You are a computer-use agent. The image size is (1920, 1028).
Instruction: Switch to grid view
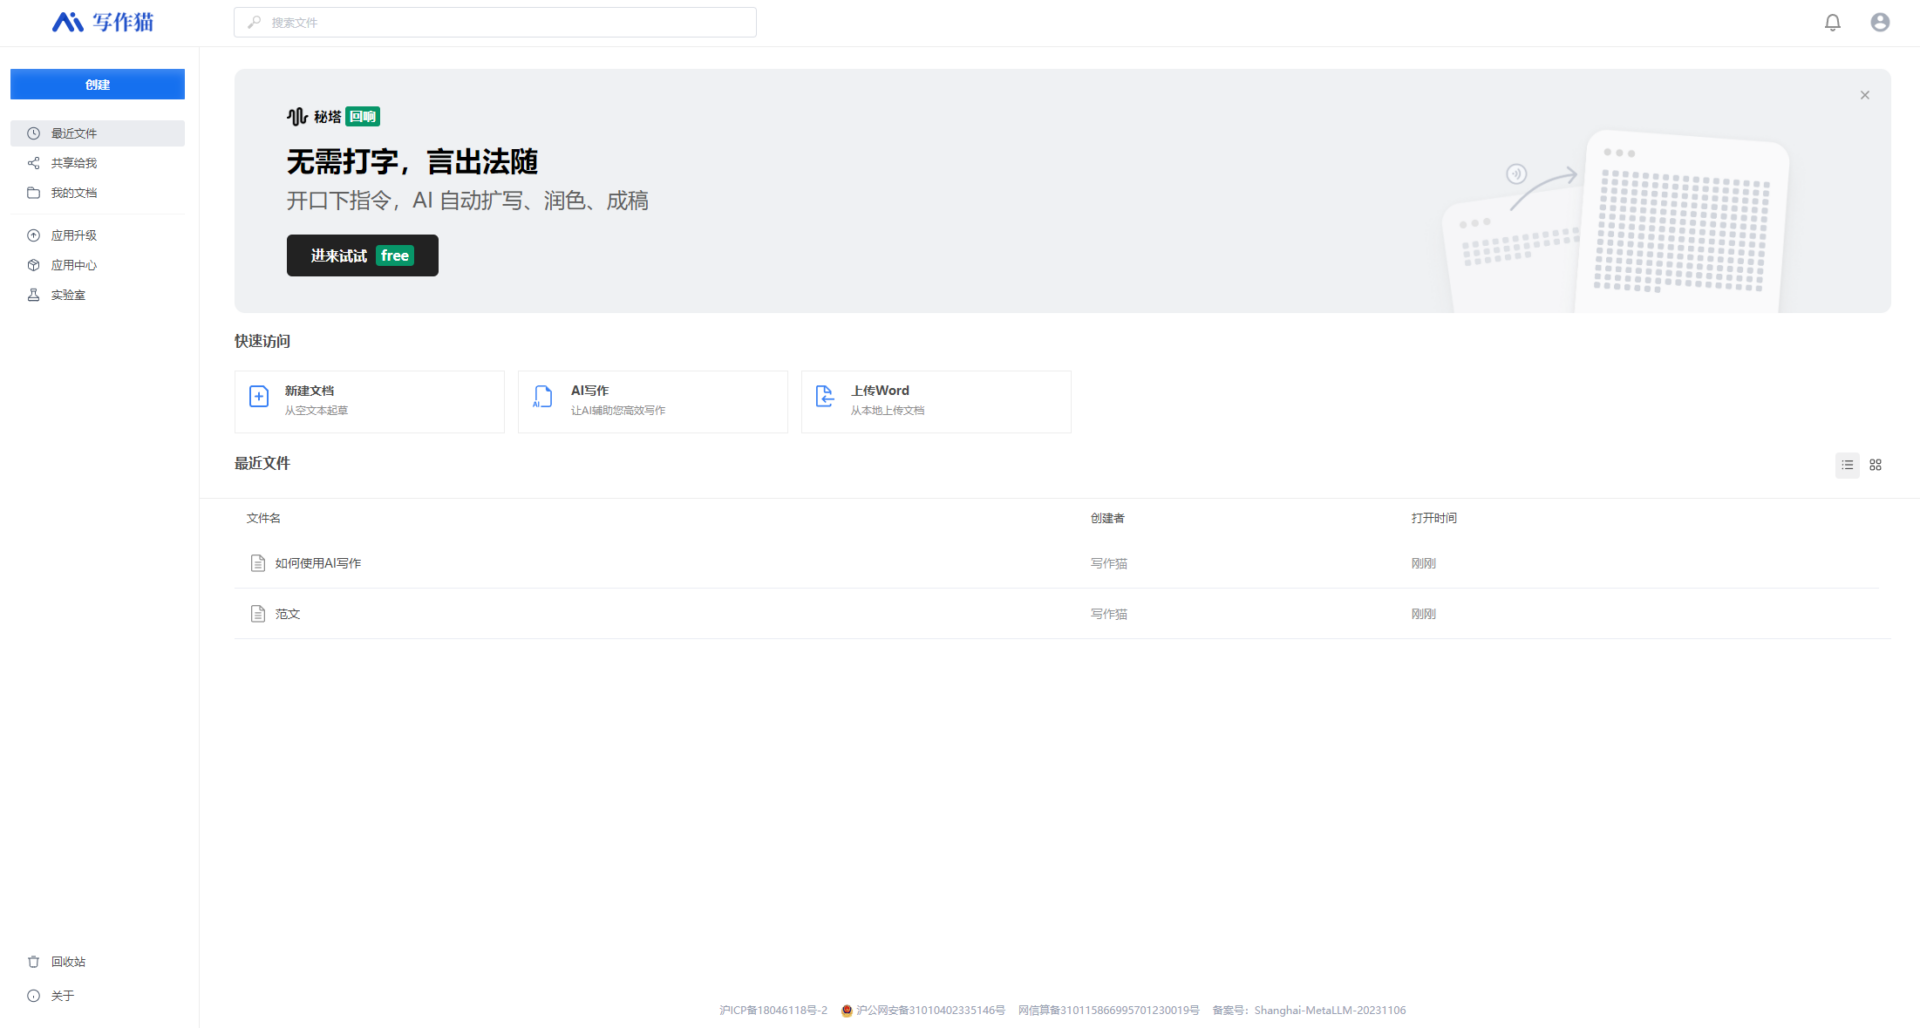click(x=1876, y=465)
